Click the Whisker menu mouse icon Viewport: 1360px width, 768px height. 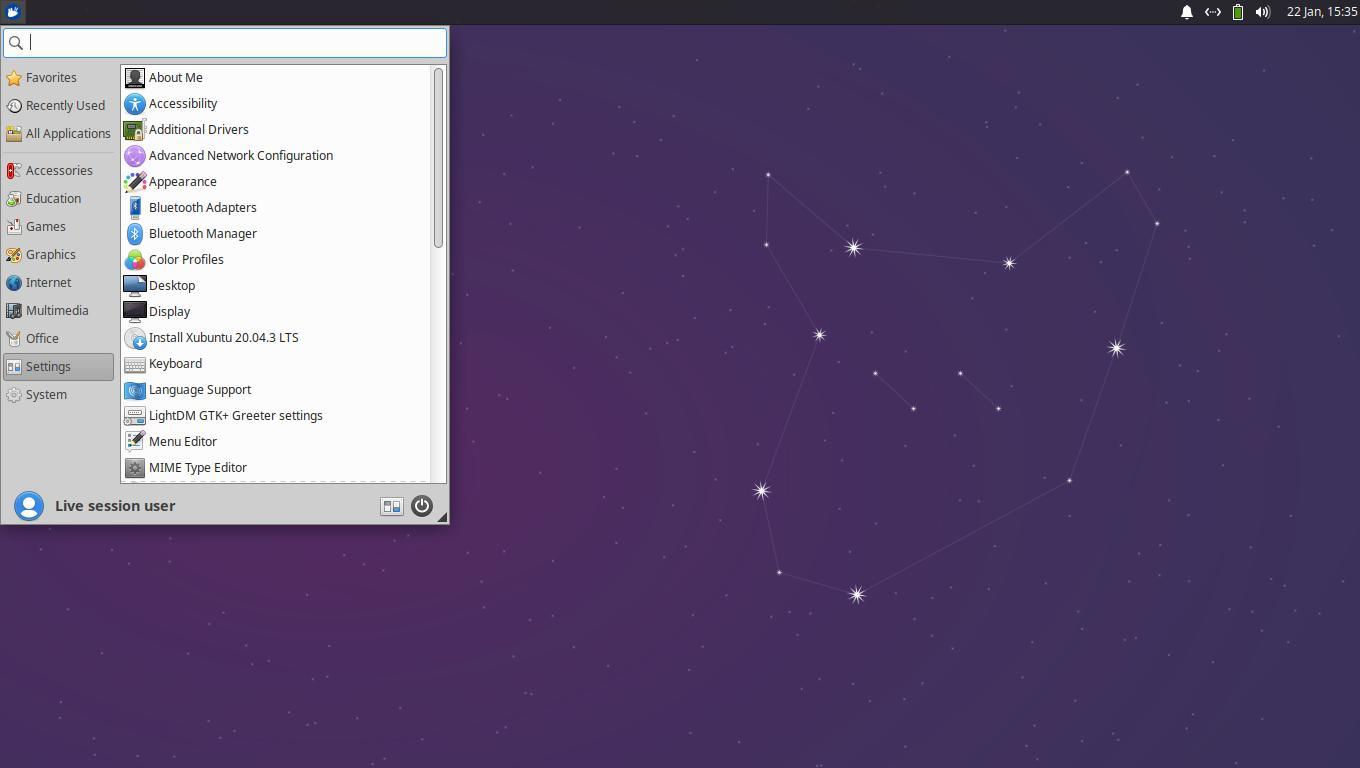pos(13,12)
